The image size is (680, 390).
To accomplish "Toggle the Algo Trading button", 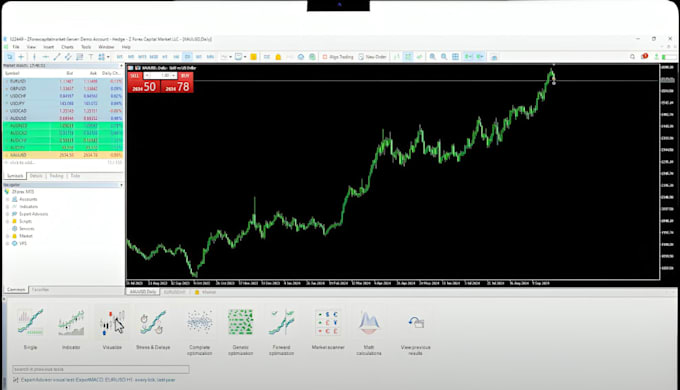I will pos(338,57).
